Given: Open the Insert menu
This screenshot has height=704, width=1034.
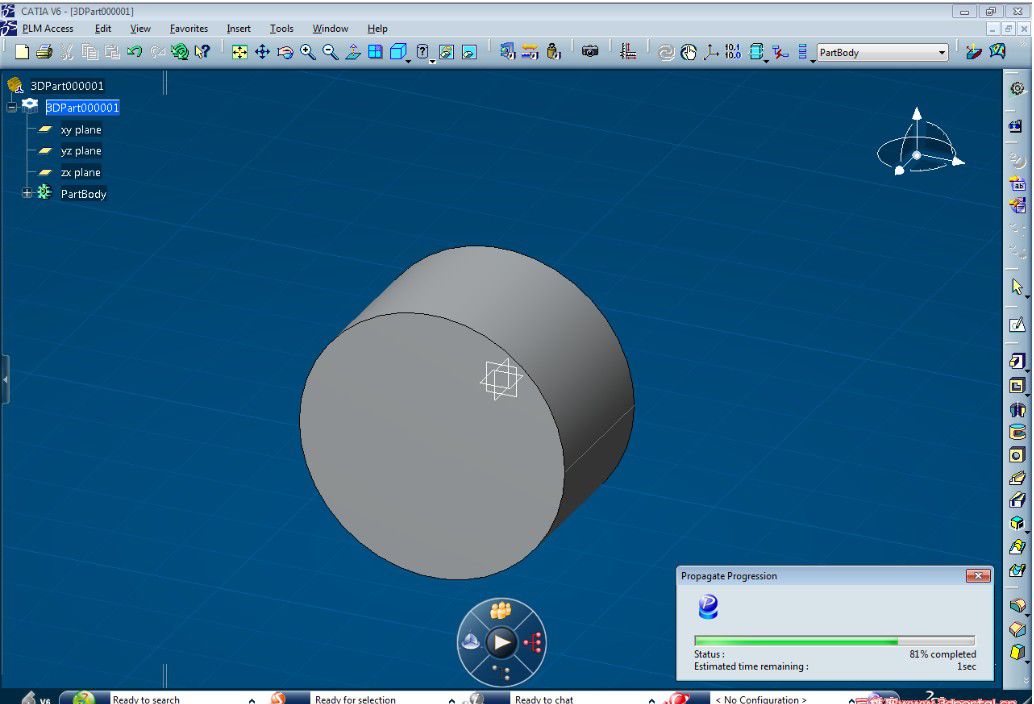Looking at the screenshot, I should (238, 28).
